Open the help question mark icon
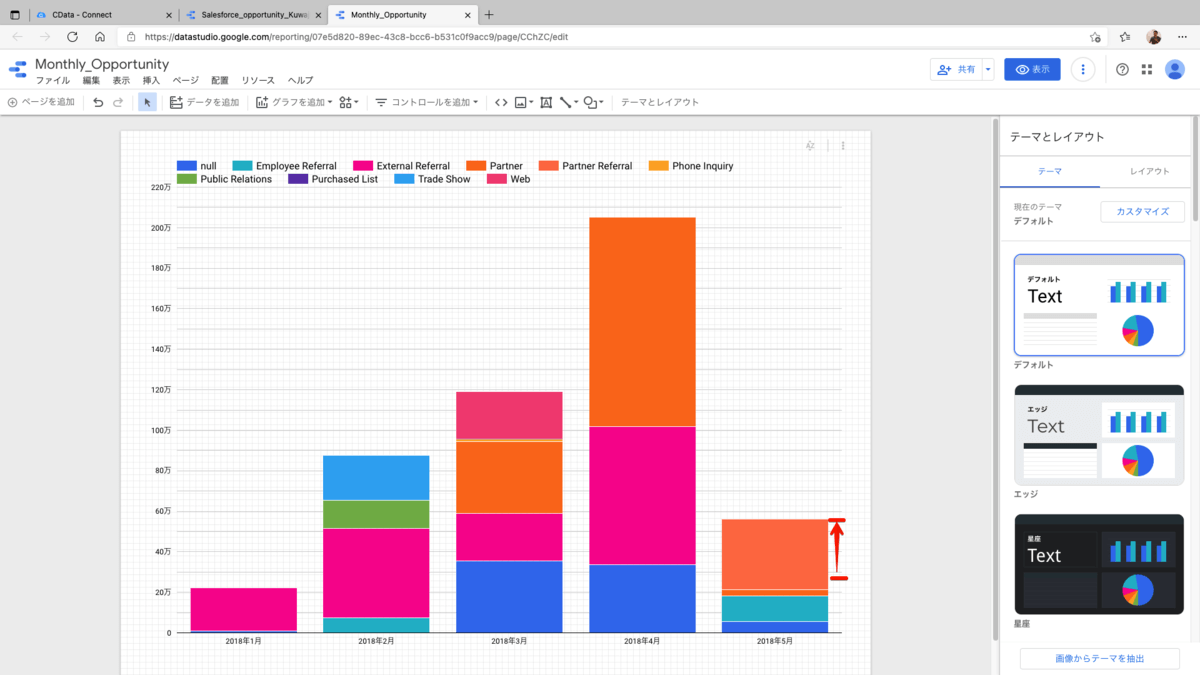 coord(1122,69)
